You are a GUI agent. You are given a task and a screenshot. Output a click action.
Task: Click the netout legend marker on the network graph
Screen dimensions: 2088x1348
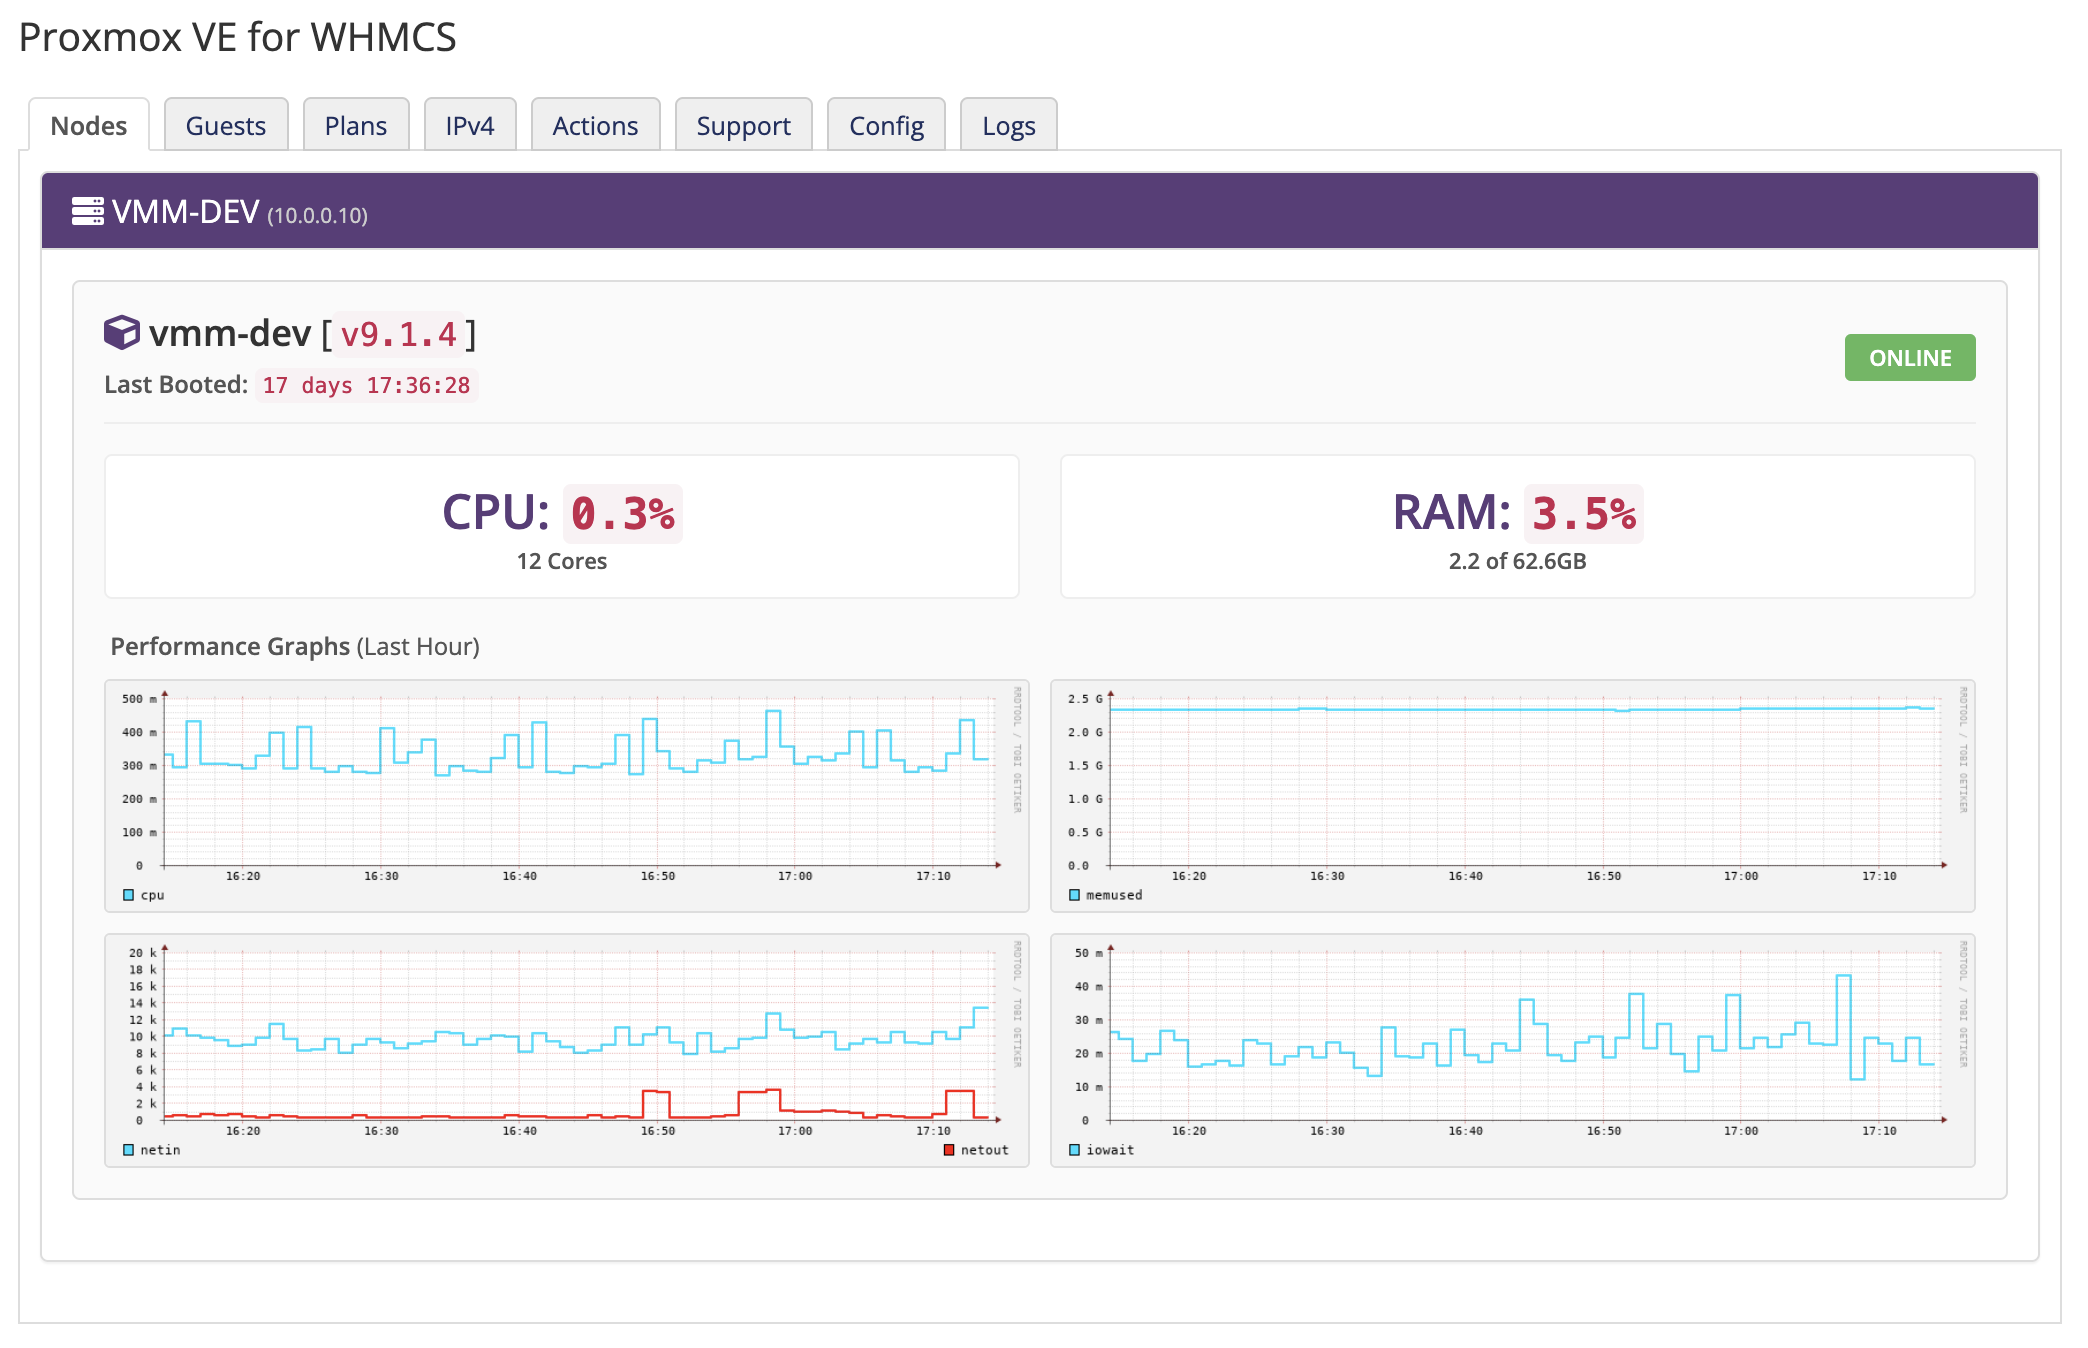click(x=947, y=1149)
